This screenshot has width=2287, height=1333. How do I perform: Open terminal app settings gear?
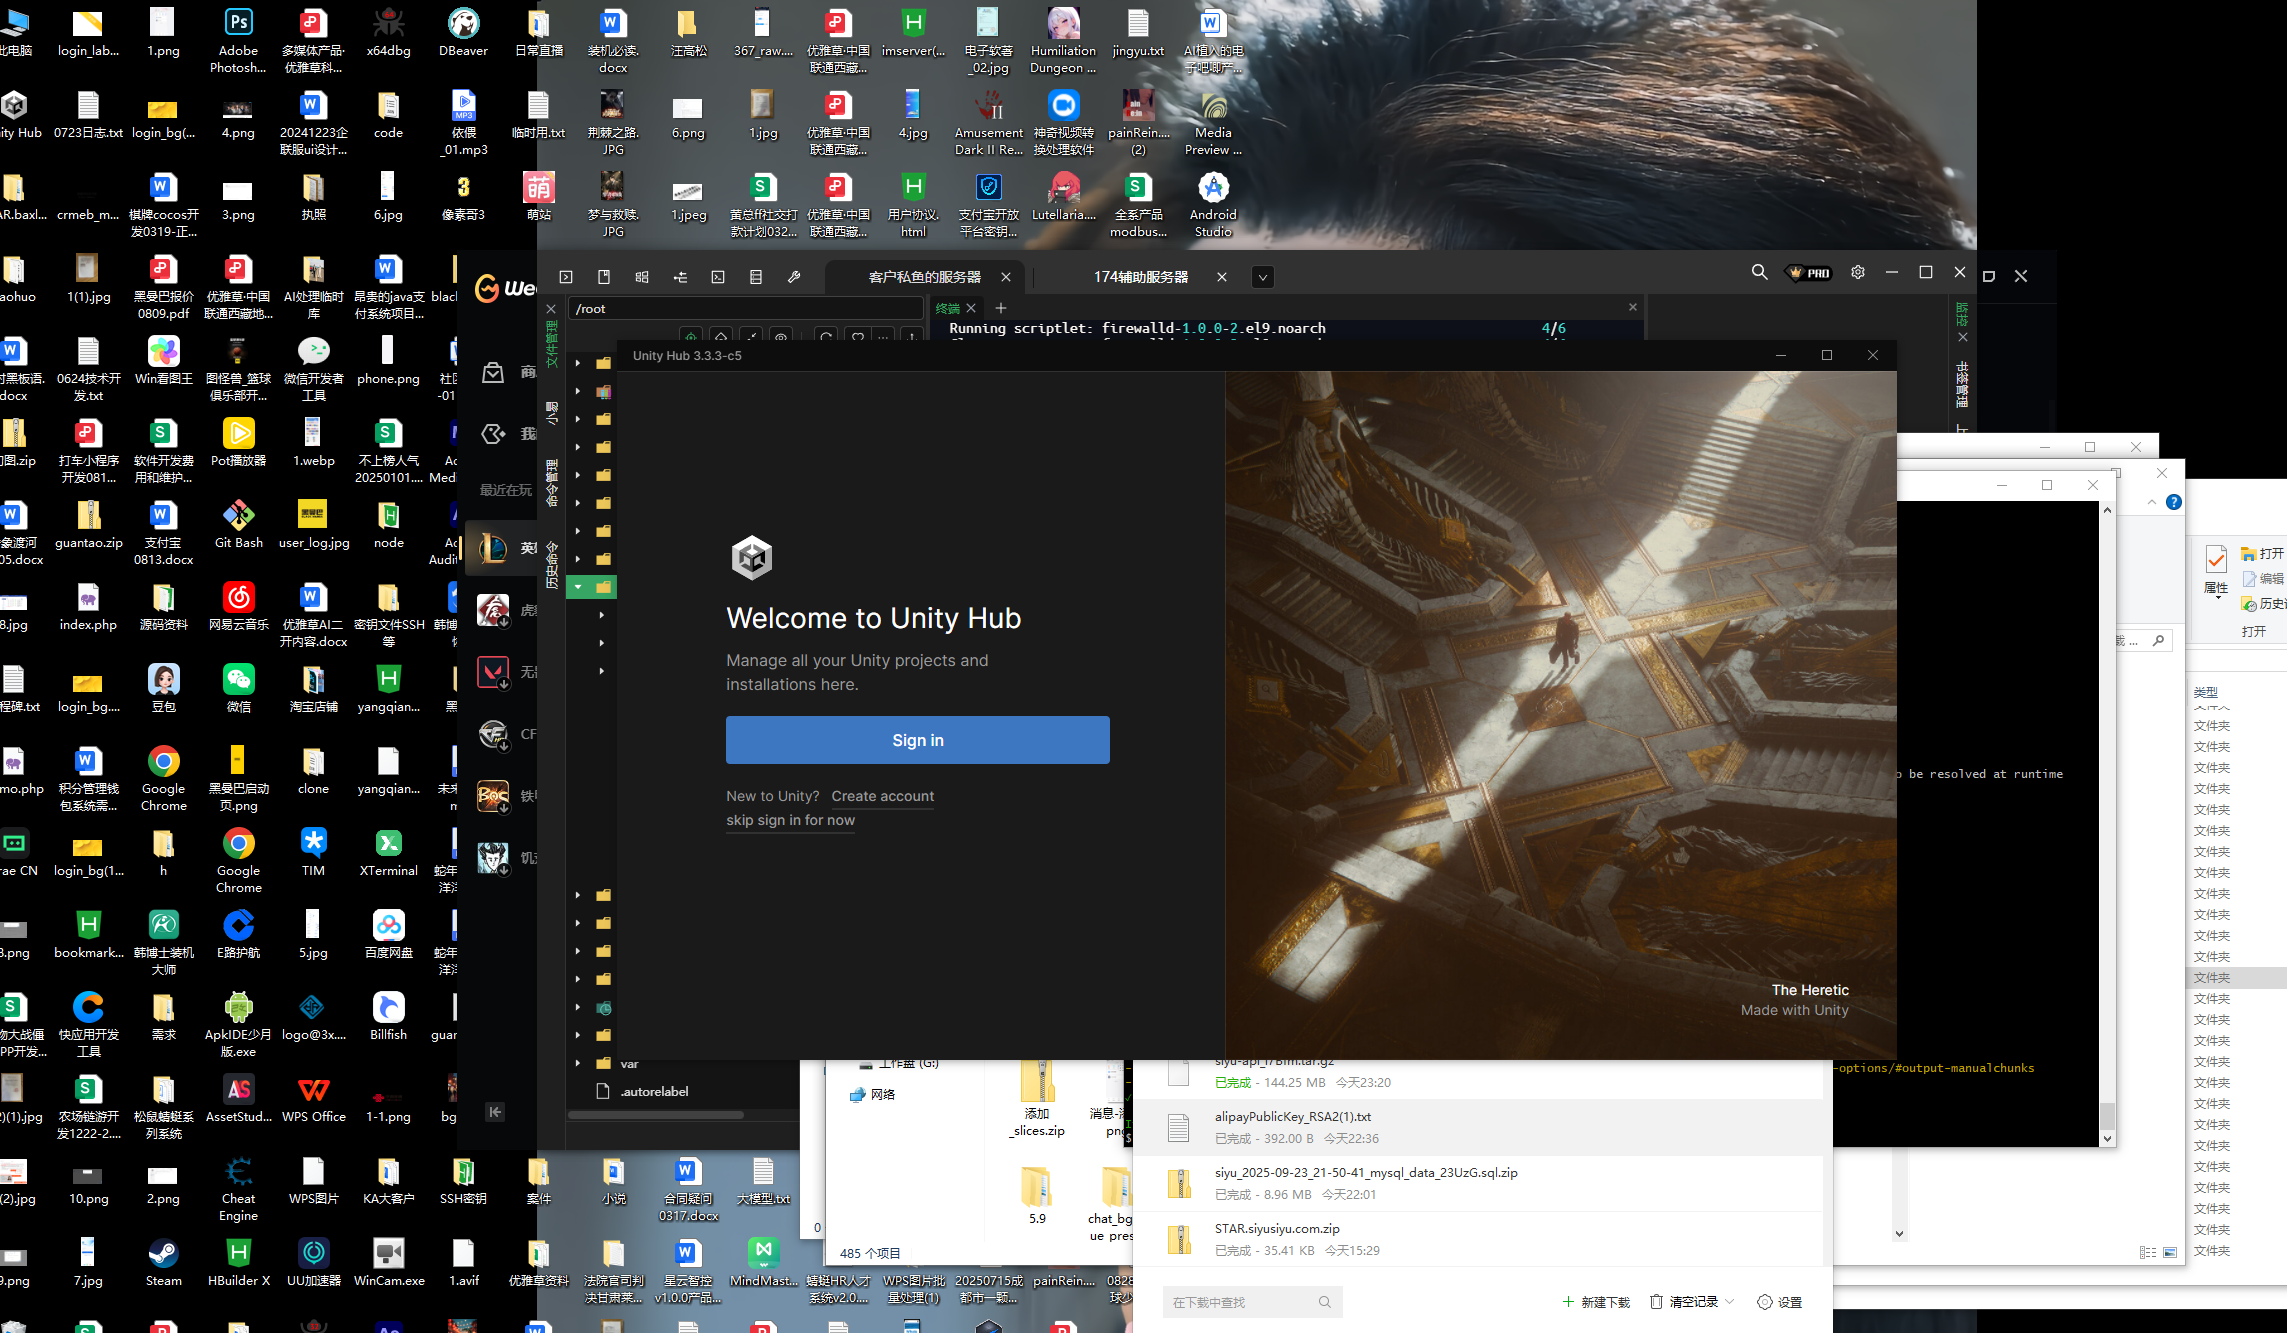pos(1858,272)
